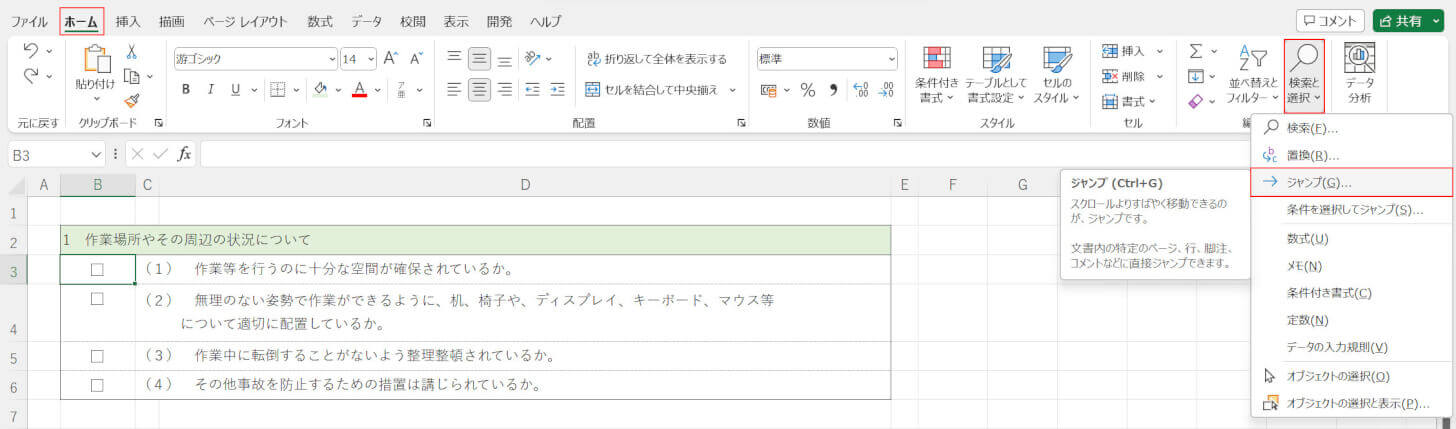Click the Bold formatting icon
This screenshot has width=1456, height=429.
click(x=186, y=89)
